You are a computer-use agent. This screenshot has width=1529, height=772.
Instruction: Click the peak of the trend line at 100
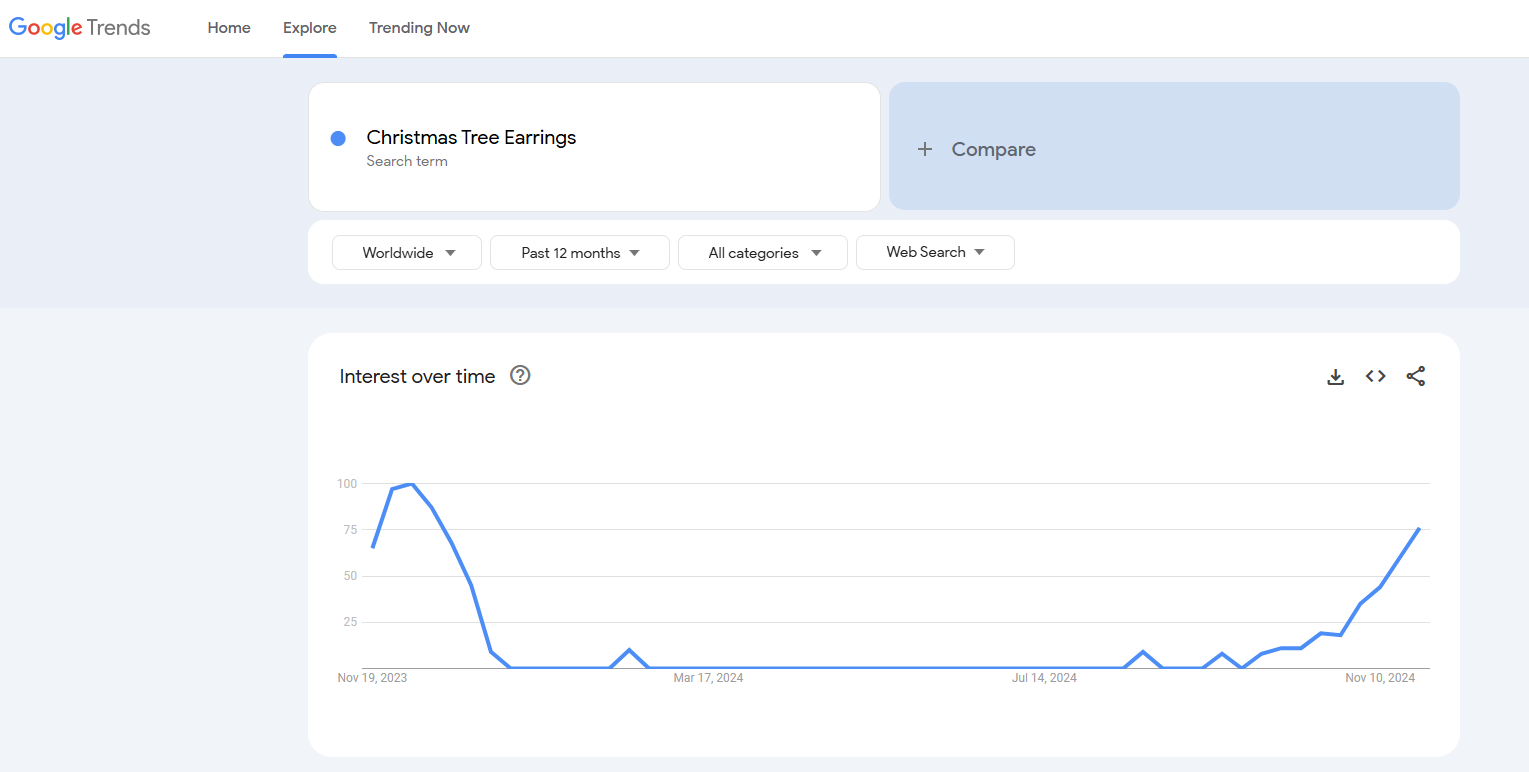[411, 484]
